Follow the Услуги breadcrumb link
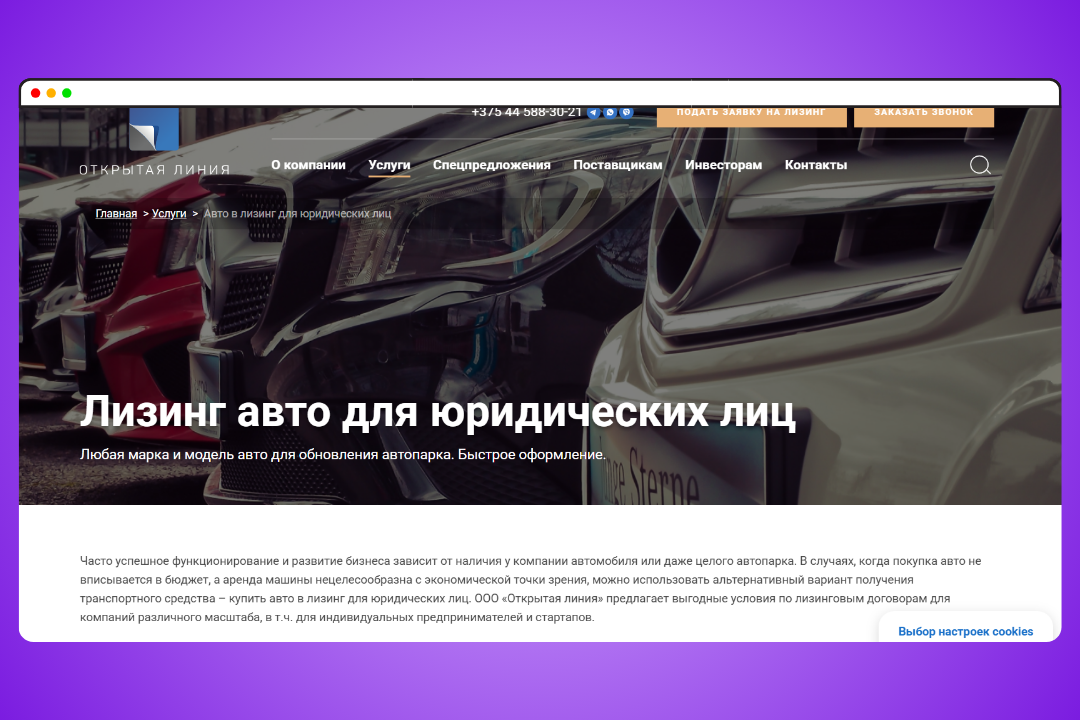 coord(169,214)
